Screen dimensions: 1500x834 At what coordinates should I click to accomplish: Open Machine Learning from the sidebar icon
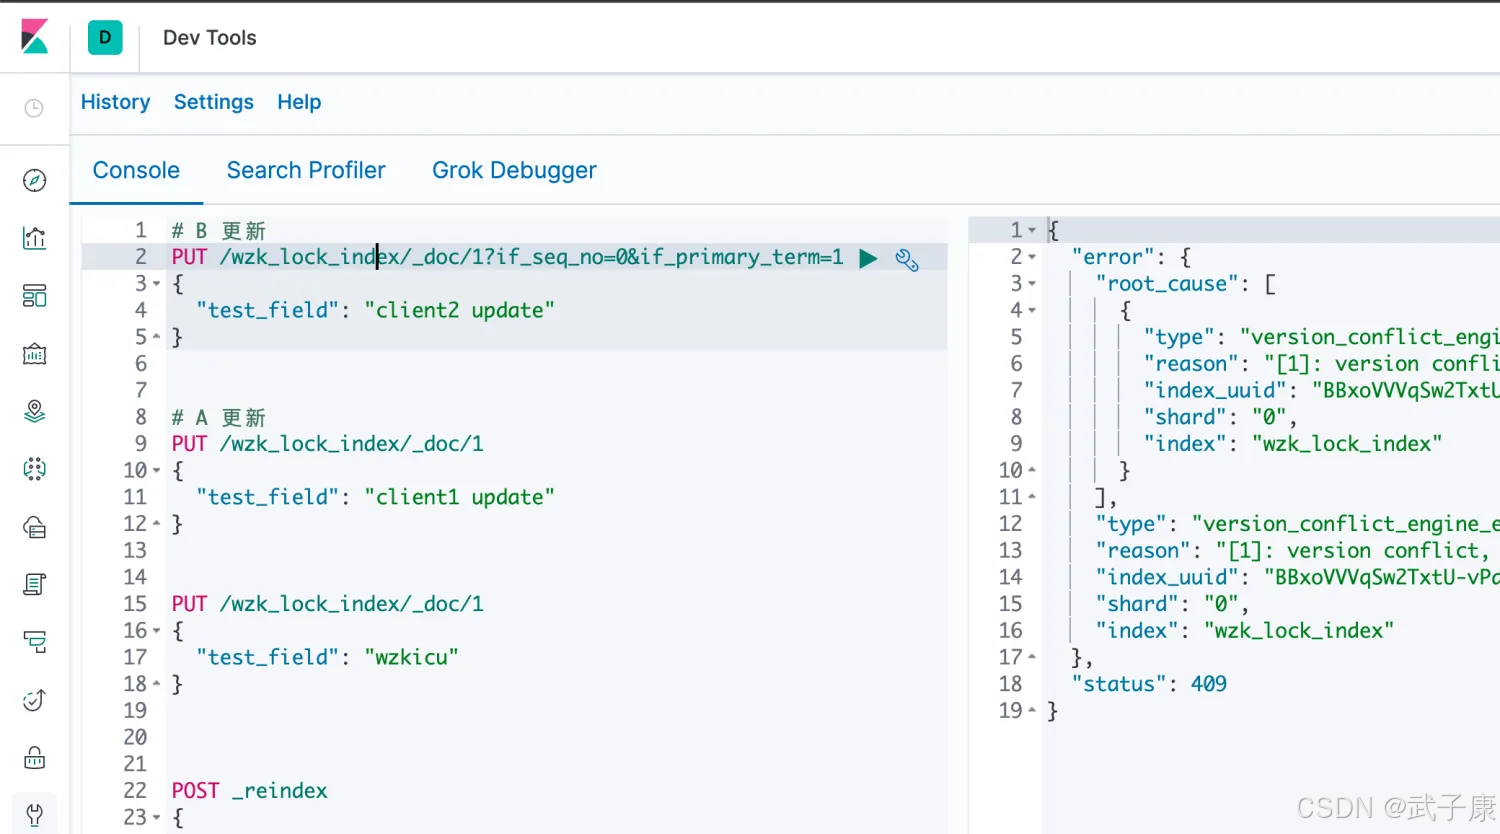click(34, 469)
